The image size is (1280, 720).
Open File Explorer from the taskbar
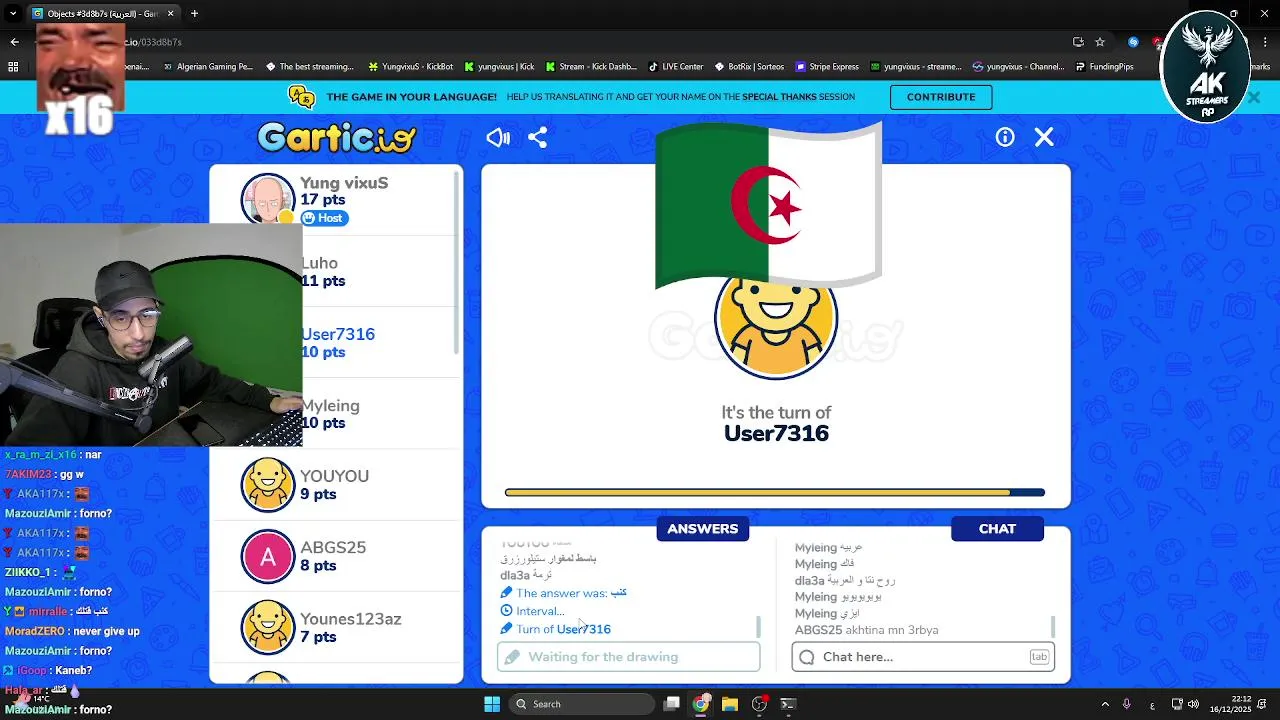(730, 704)
